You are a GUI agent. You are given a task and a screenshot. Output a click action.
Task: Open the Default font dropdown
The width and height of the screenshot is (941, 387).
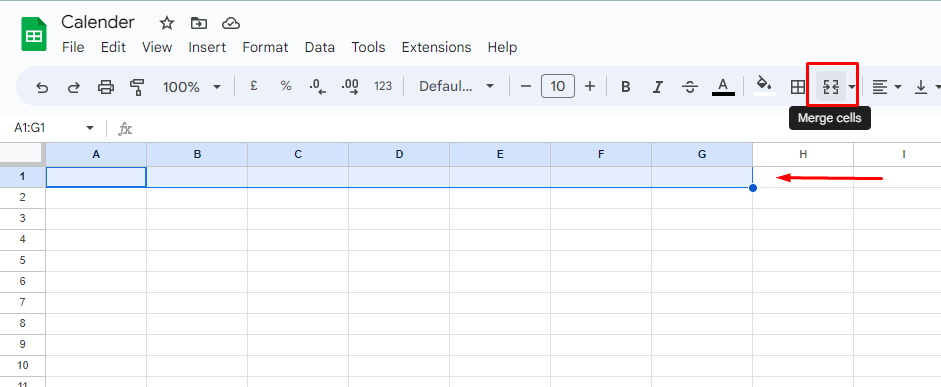pyautogui.click(x=456, y=86)
